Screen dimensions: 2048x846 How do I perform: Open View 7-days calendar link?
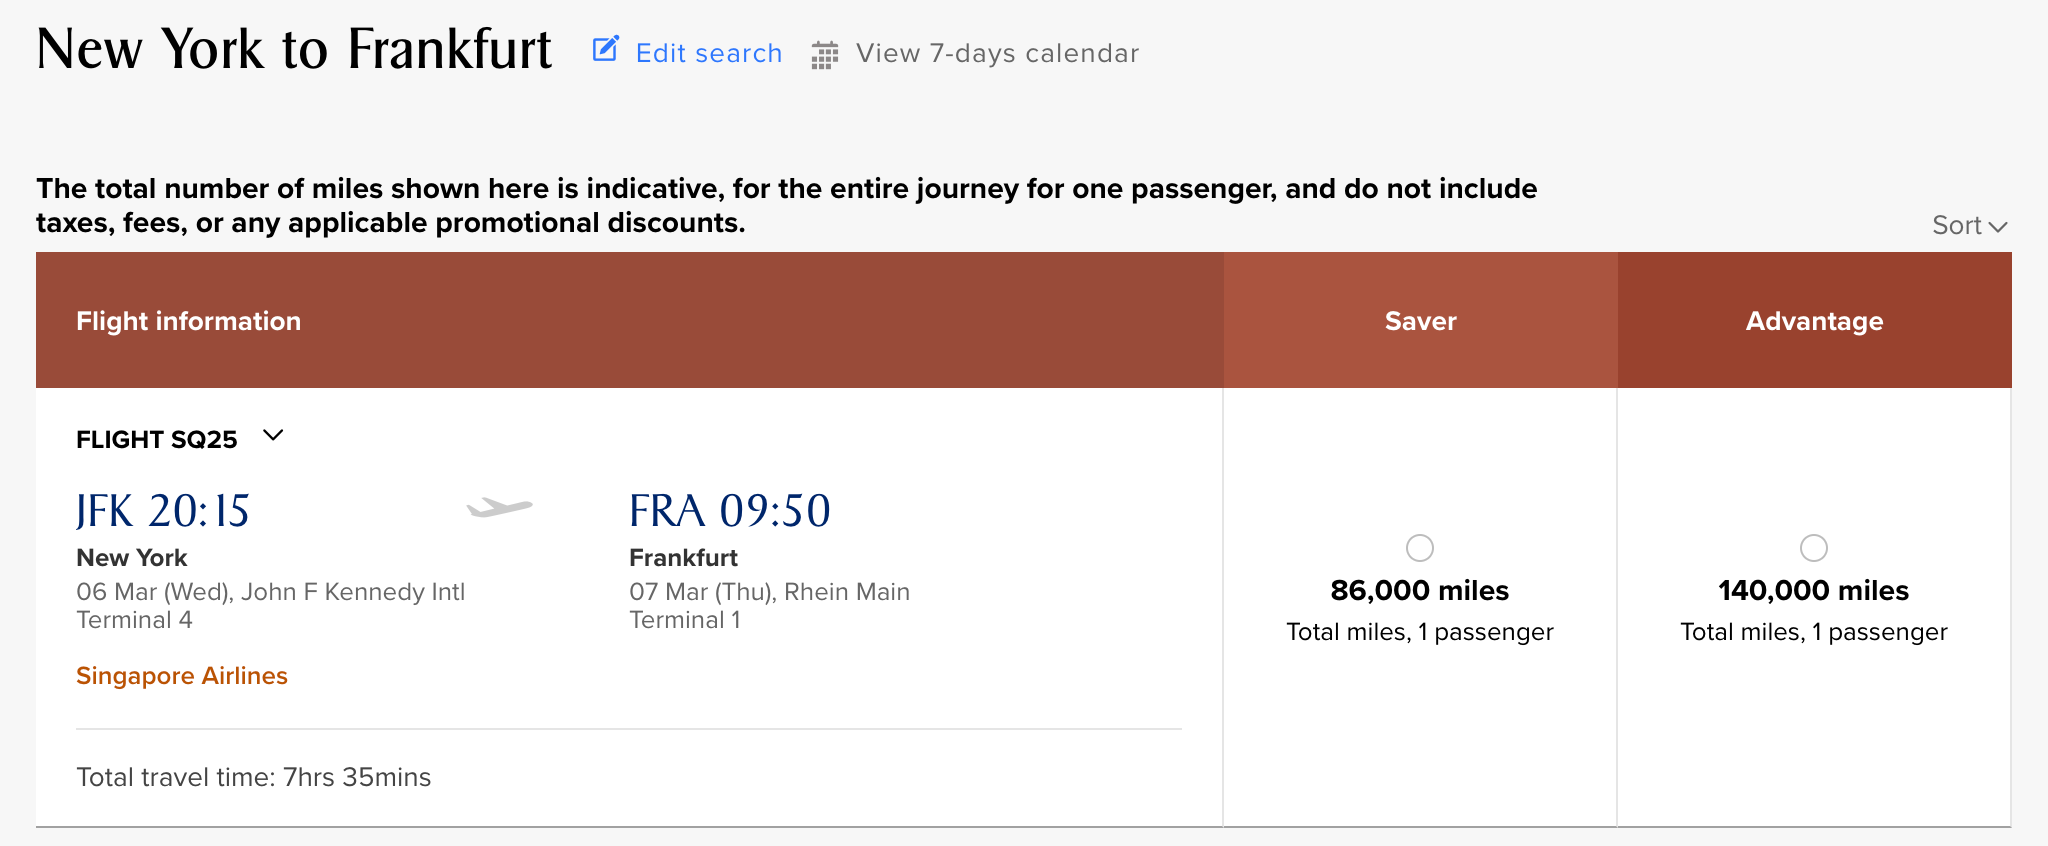click(x=997, y=53)
